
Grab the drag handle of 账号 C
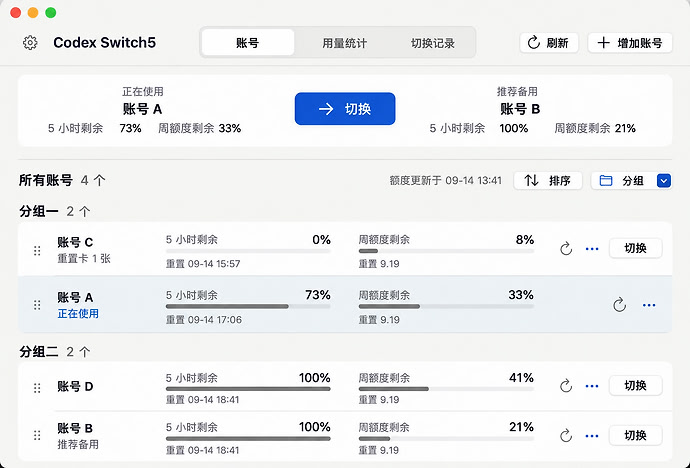tap(37, 250)
